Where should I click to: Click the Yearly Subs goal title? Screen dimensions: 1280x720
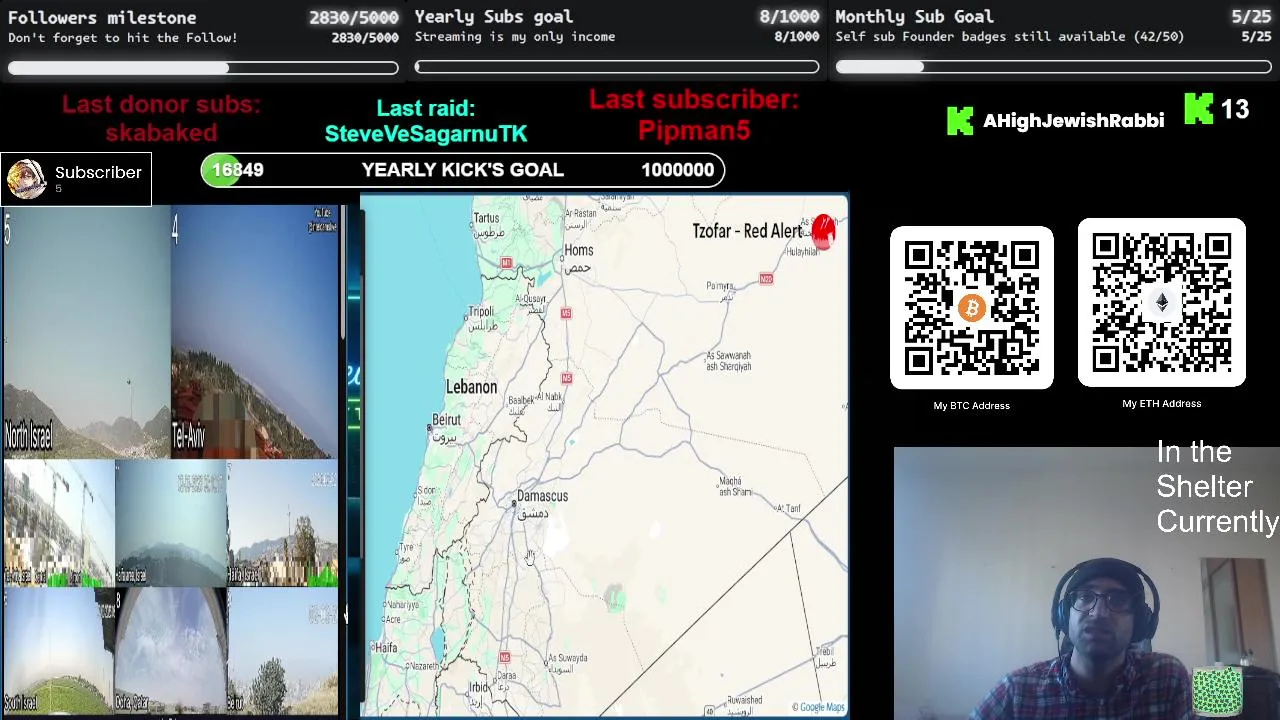pyautogui.click(x=494, y=17)
